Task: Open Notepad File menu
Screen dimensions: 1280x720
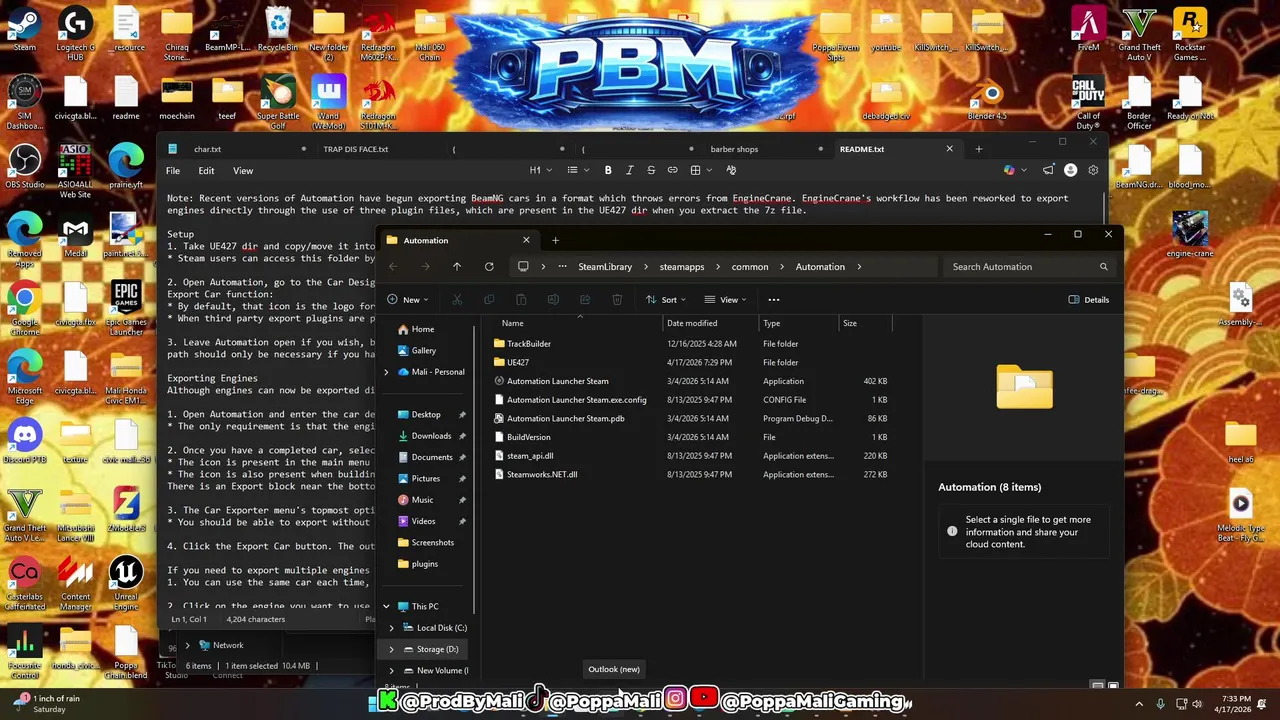Action: pyautogui.click(x=173, y=171)
